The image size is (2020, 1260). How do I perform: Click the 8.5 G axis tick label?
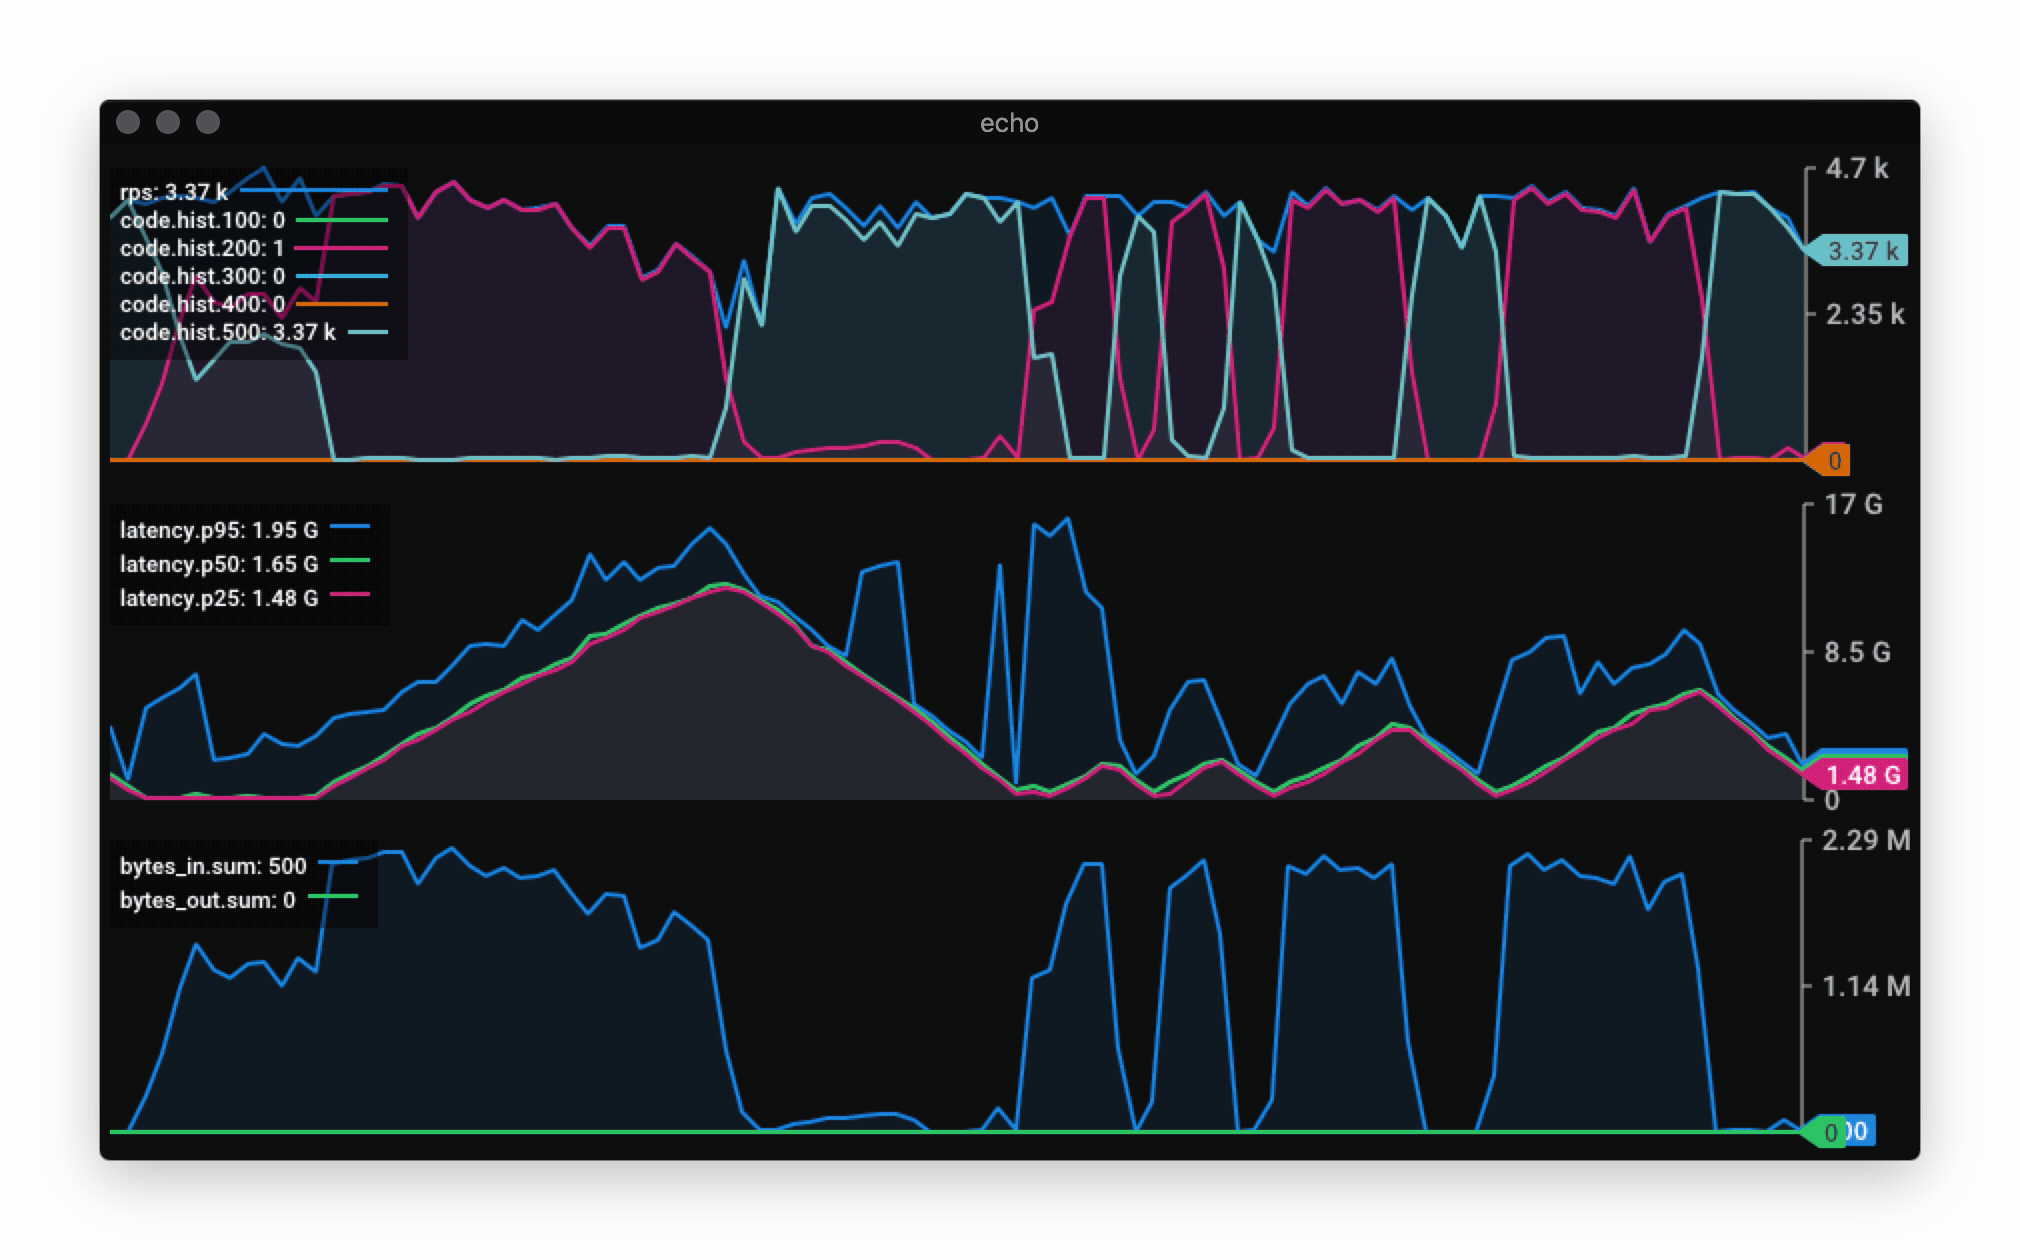pyautogui.click(x=1856, y=653)
